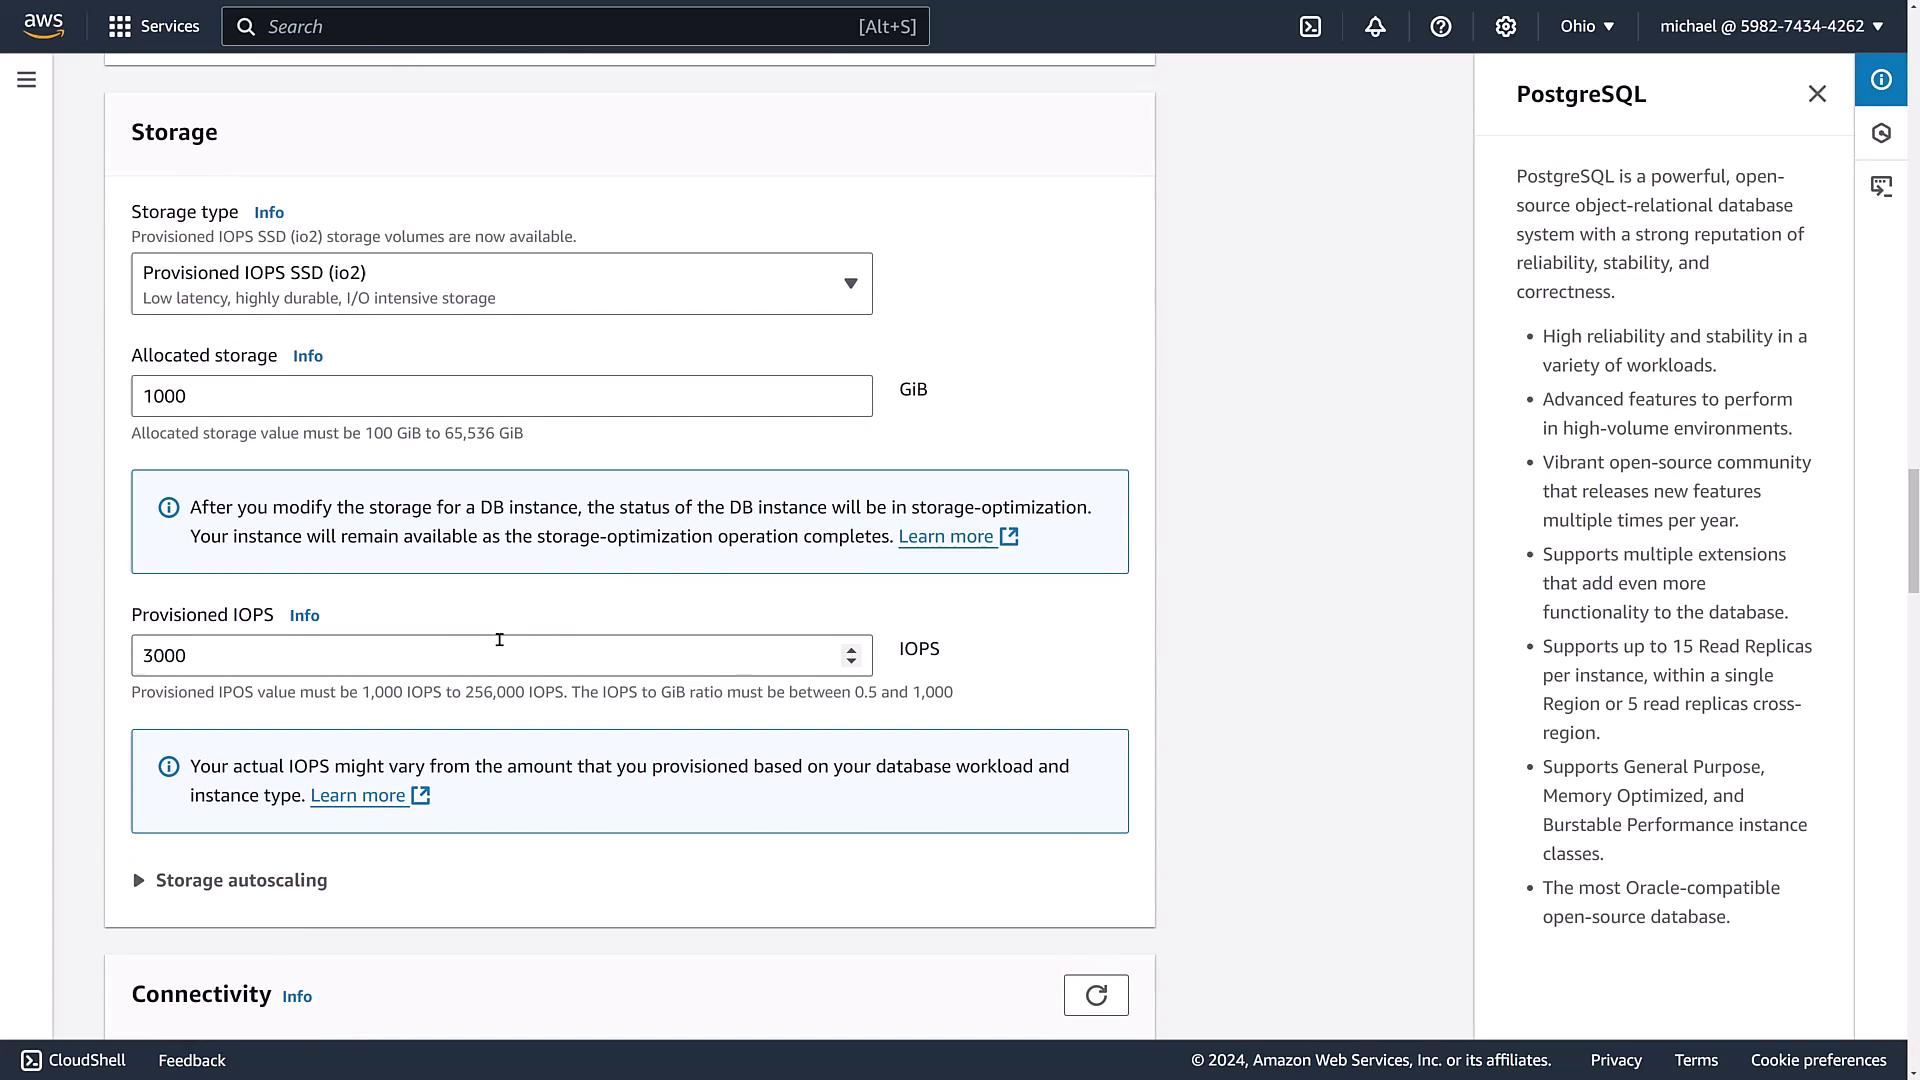Toggle the info panel icon at right edge
This screenshot has width=1920, height=1080.
1881,80
